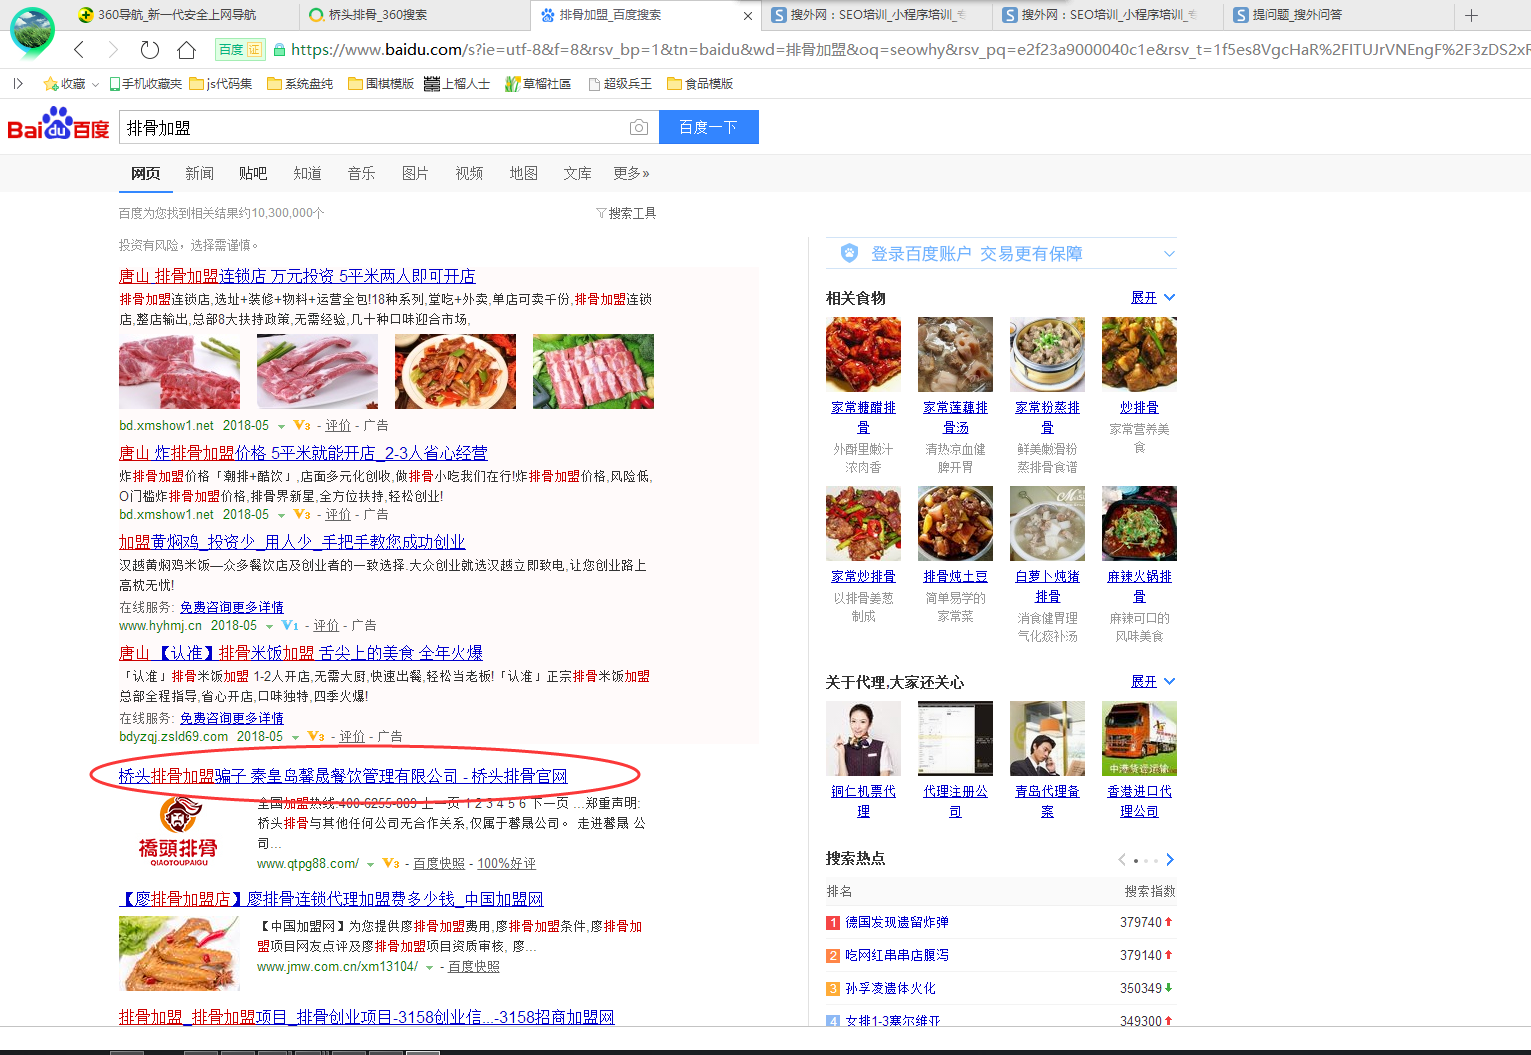Open the 排骨炖土豆 link
1531x1055 pixels.
pyautogui.click(x=955, y=577)
